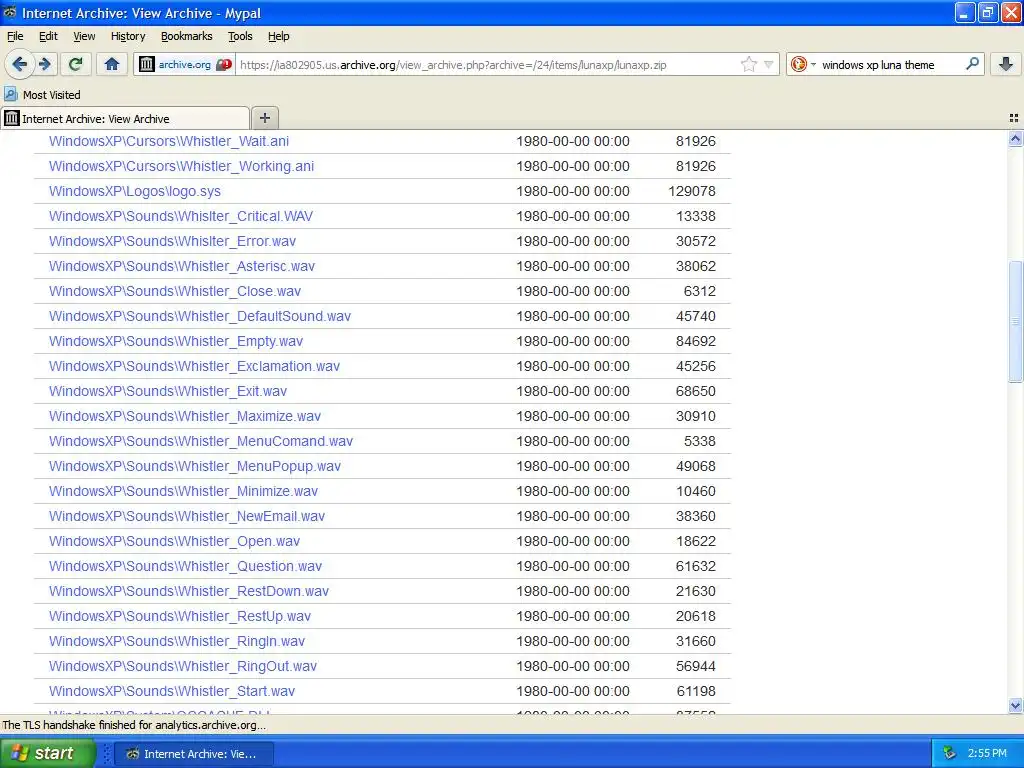This screenshot has height=768, width=1024.
Task: Open Whistler_Exclamation.wav sound link
Action: 195,366
